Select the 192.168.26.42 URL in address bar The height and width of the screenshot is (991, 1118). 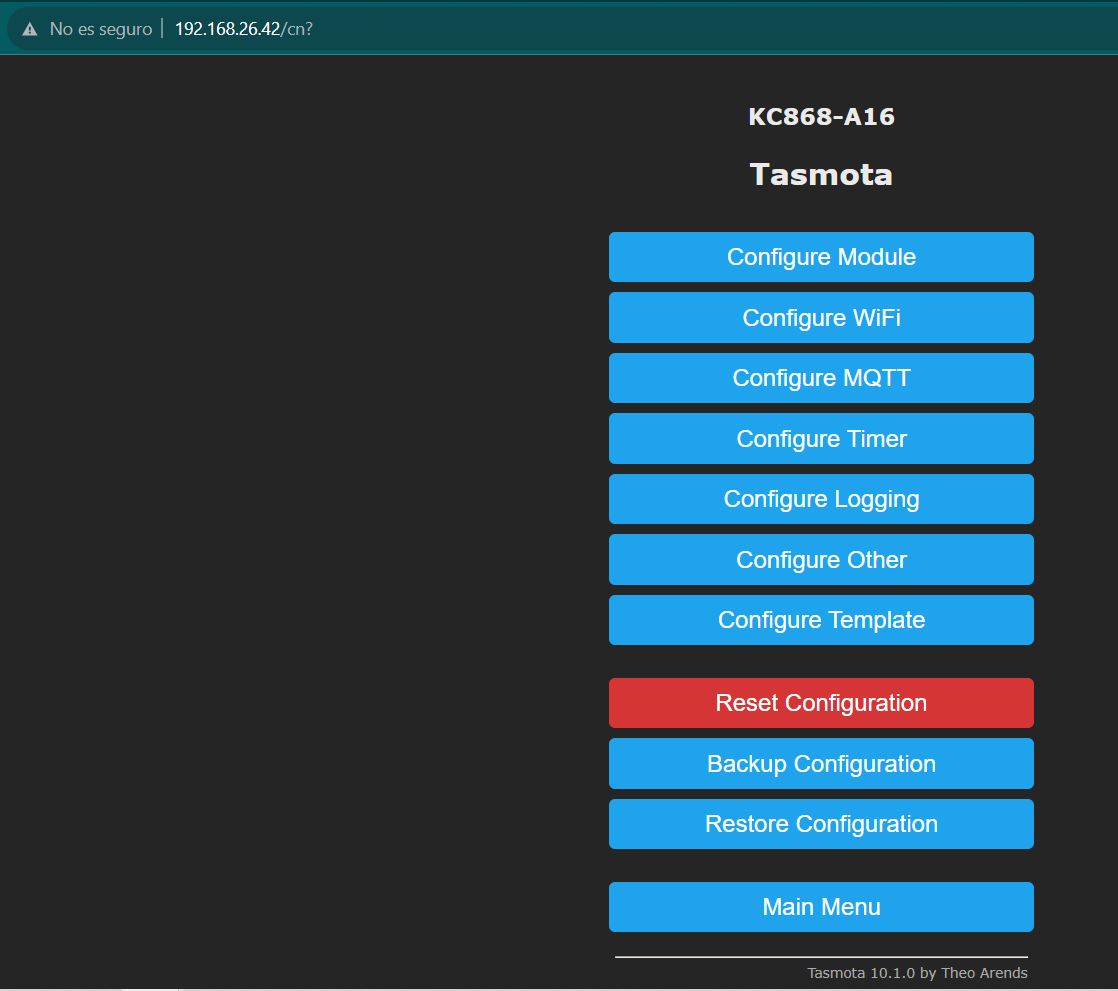click(243, 29)
